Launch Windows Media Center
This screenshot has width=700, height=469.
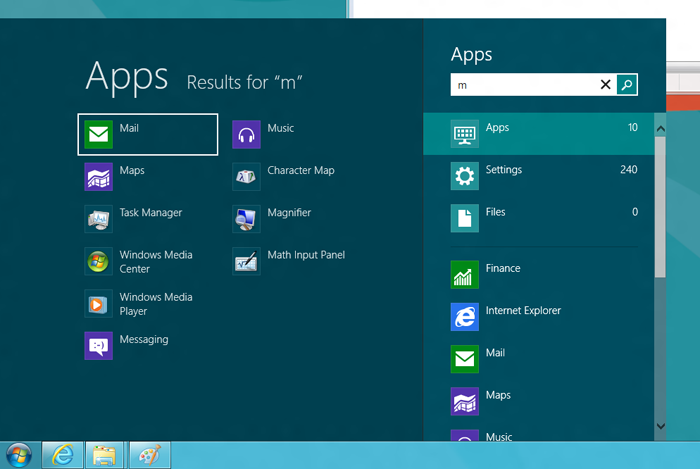tap(98, 262)
